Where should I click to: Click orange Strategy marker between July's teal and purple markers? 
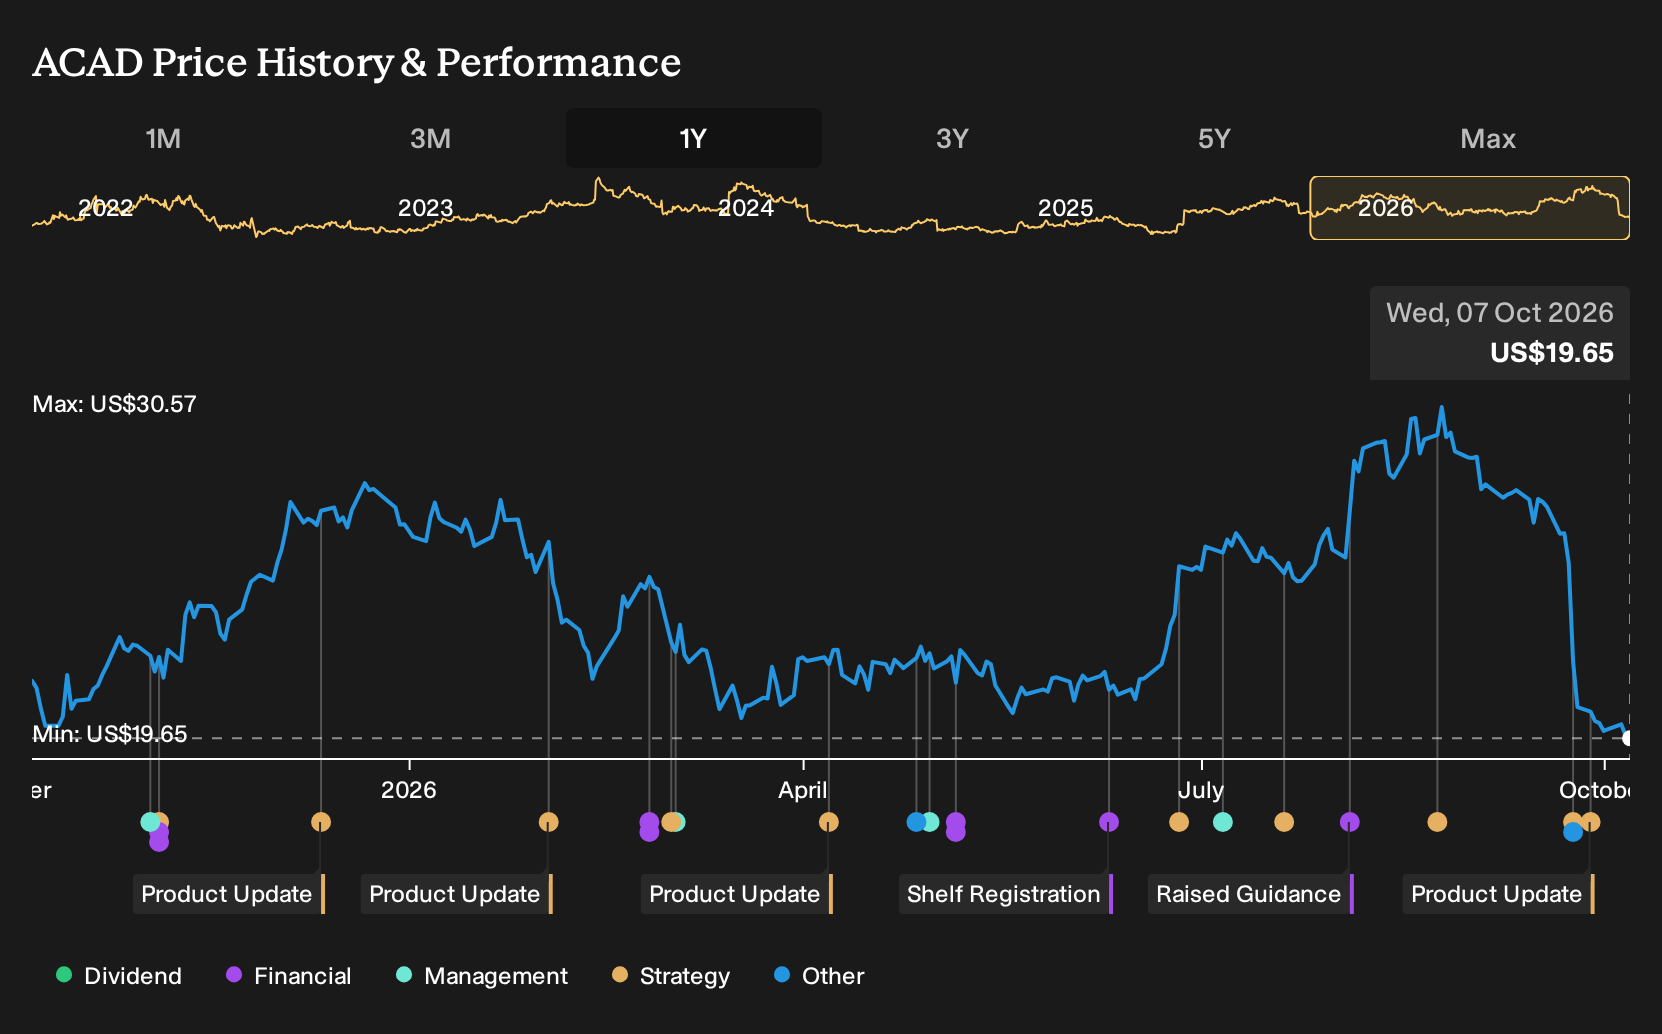point(1284,822)
